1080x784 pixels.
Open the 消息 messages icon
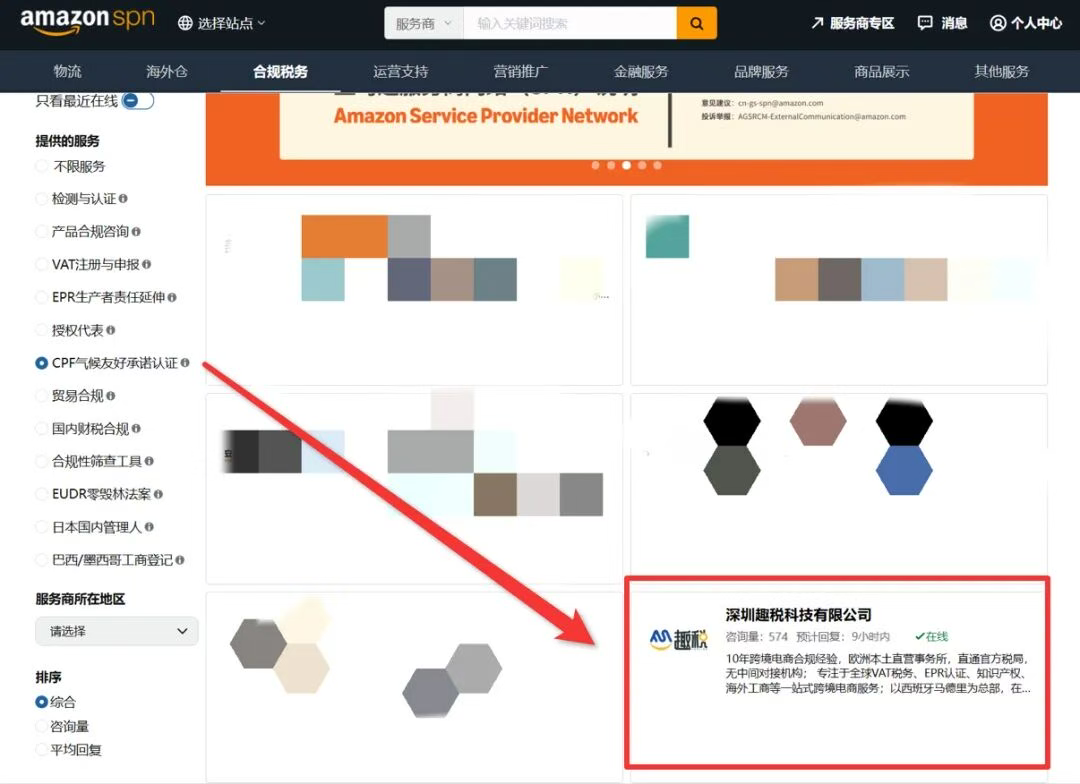[926, 22]
